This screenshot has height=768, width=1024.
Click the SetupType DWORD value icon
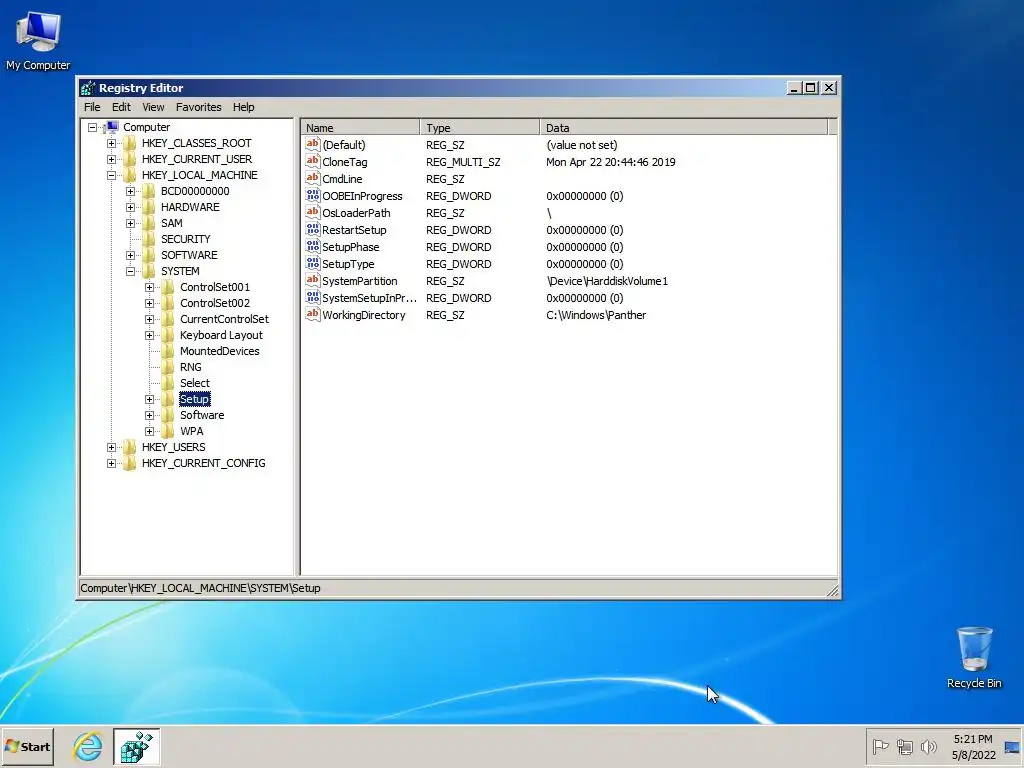pyautogui.click(x=313, y=263)
